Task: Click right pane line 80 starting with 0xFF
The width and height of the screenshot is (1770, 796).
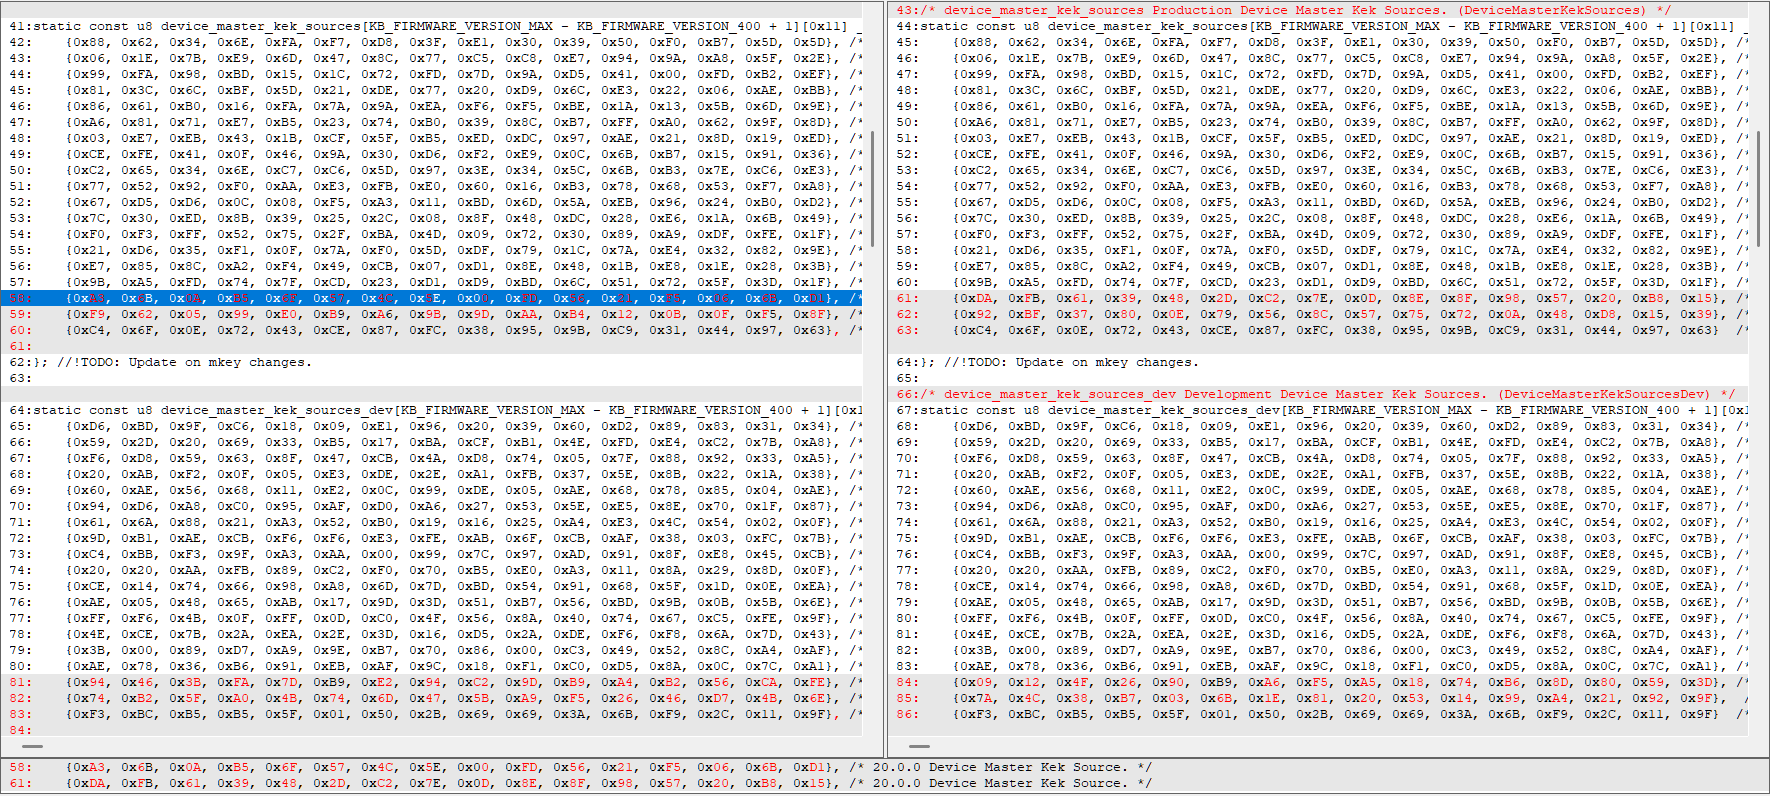Action: click(1318, 618)
